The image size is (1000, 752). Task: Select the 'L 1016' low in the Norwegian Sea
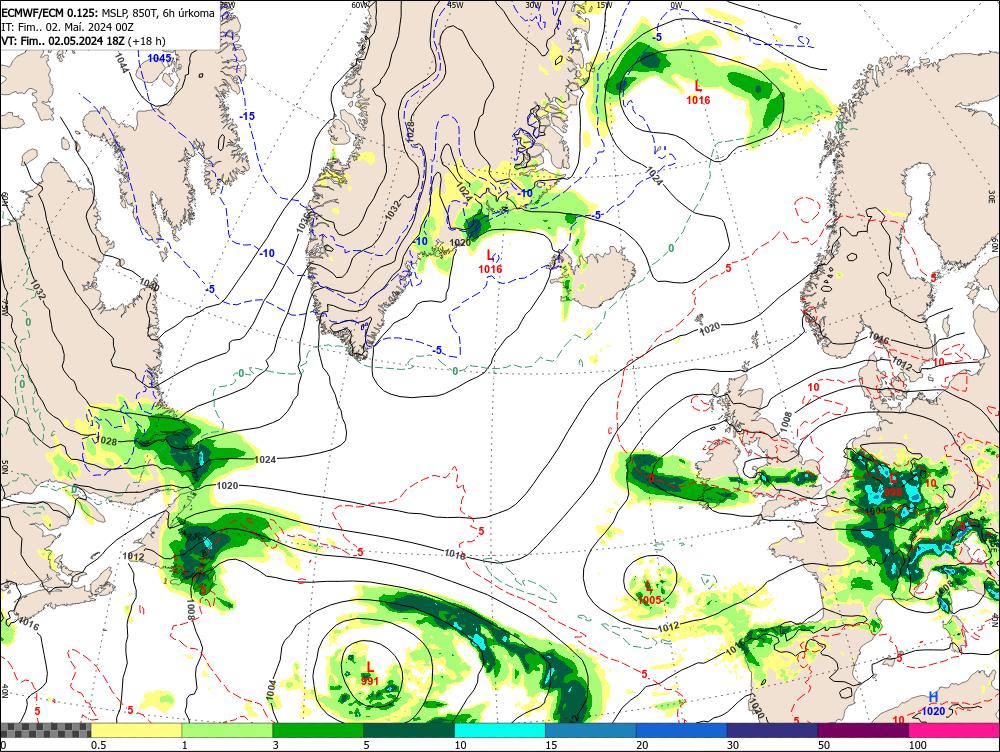coord(698,92)
